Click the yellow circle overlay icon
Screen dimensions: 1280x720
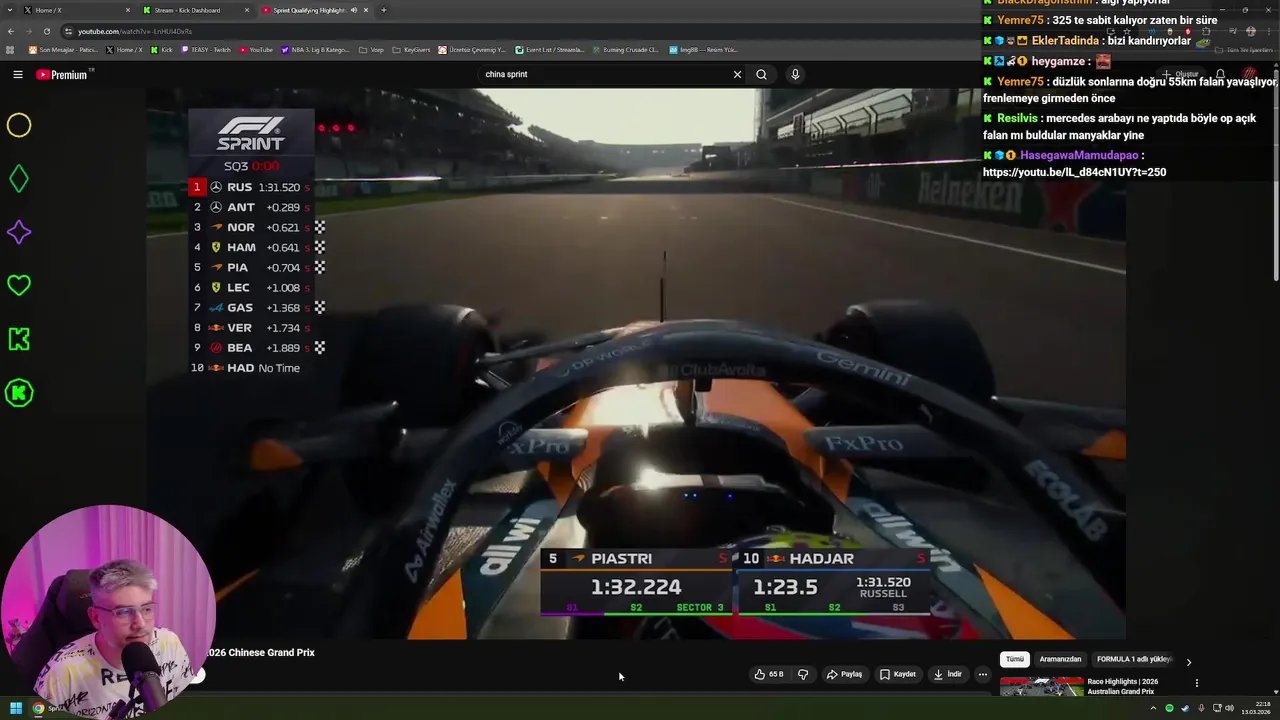[x=19, y=125]
